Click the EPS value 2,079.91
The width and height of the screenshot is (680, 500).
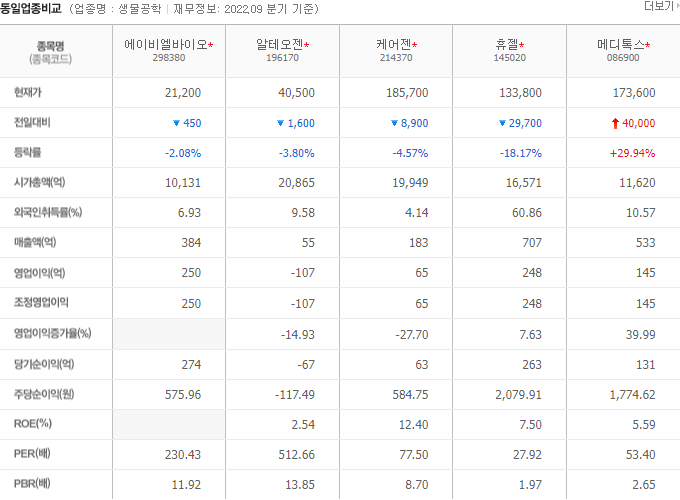(x=518, y=395)
